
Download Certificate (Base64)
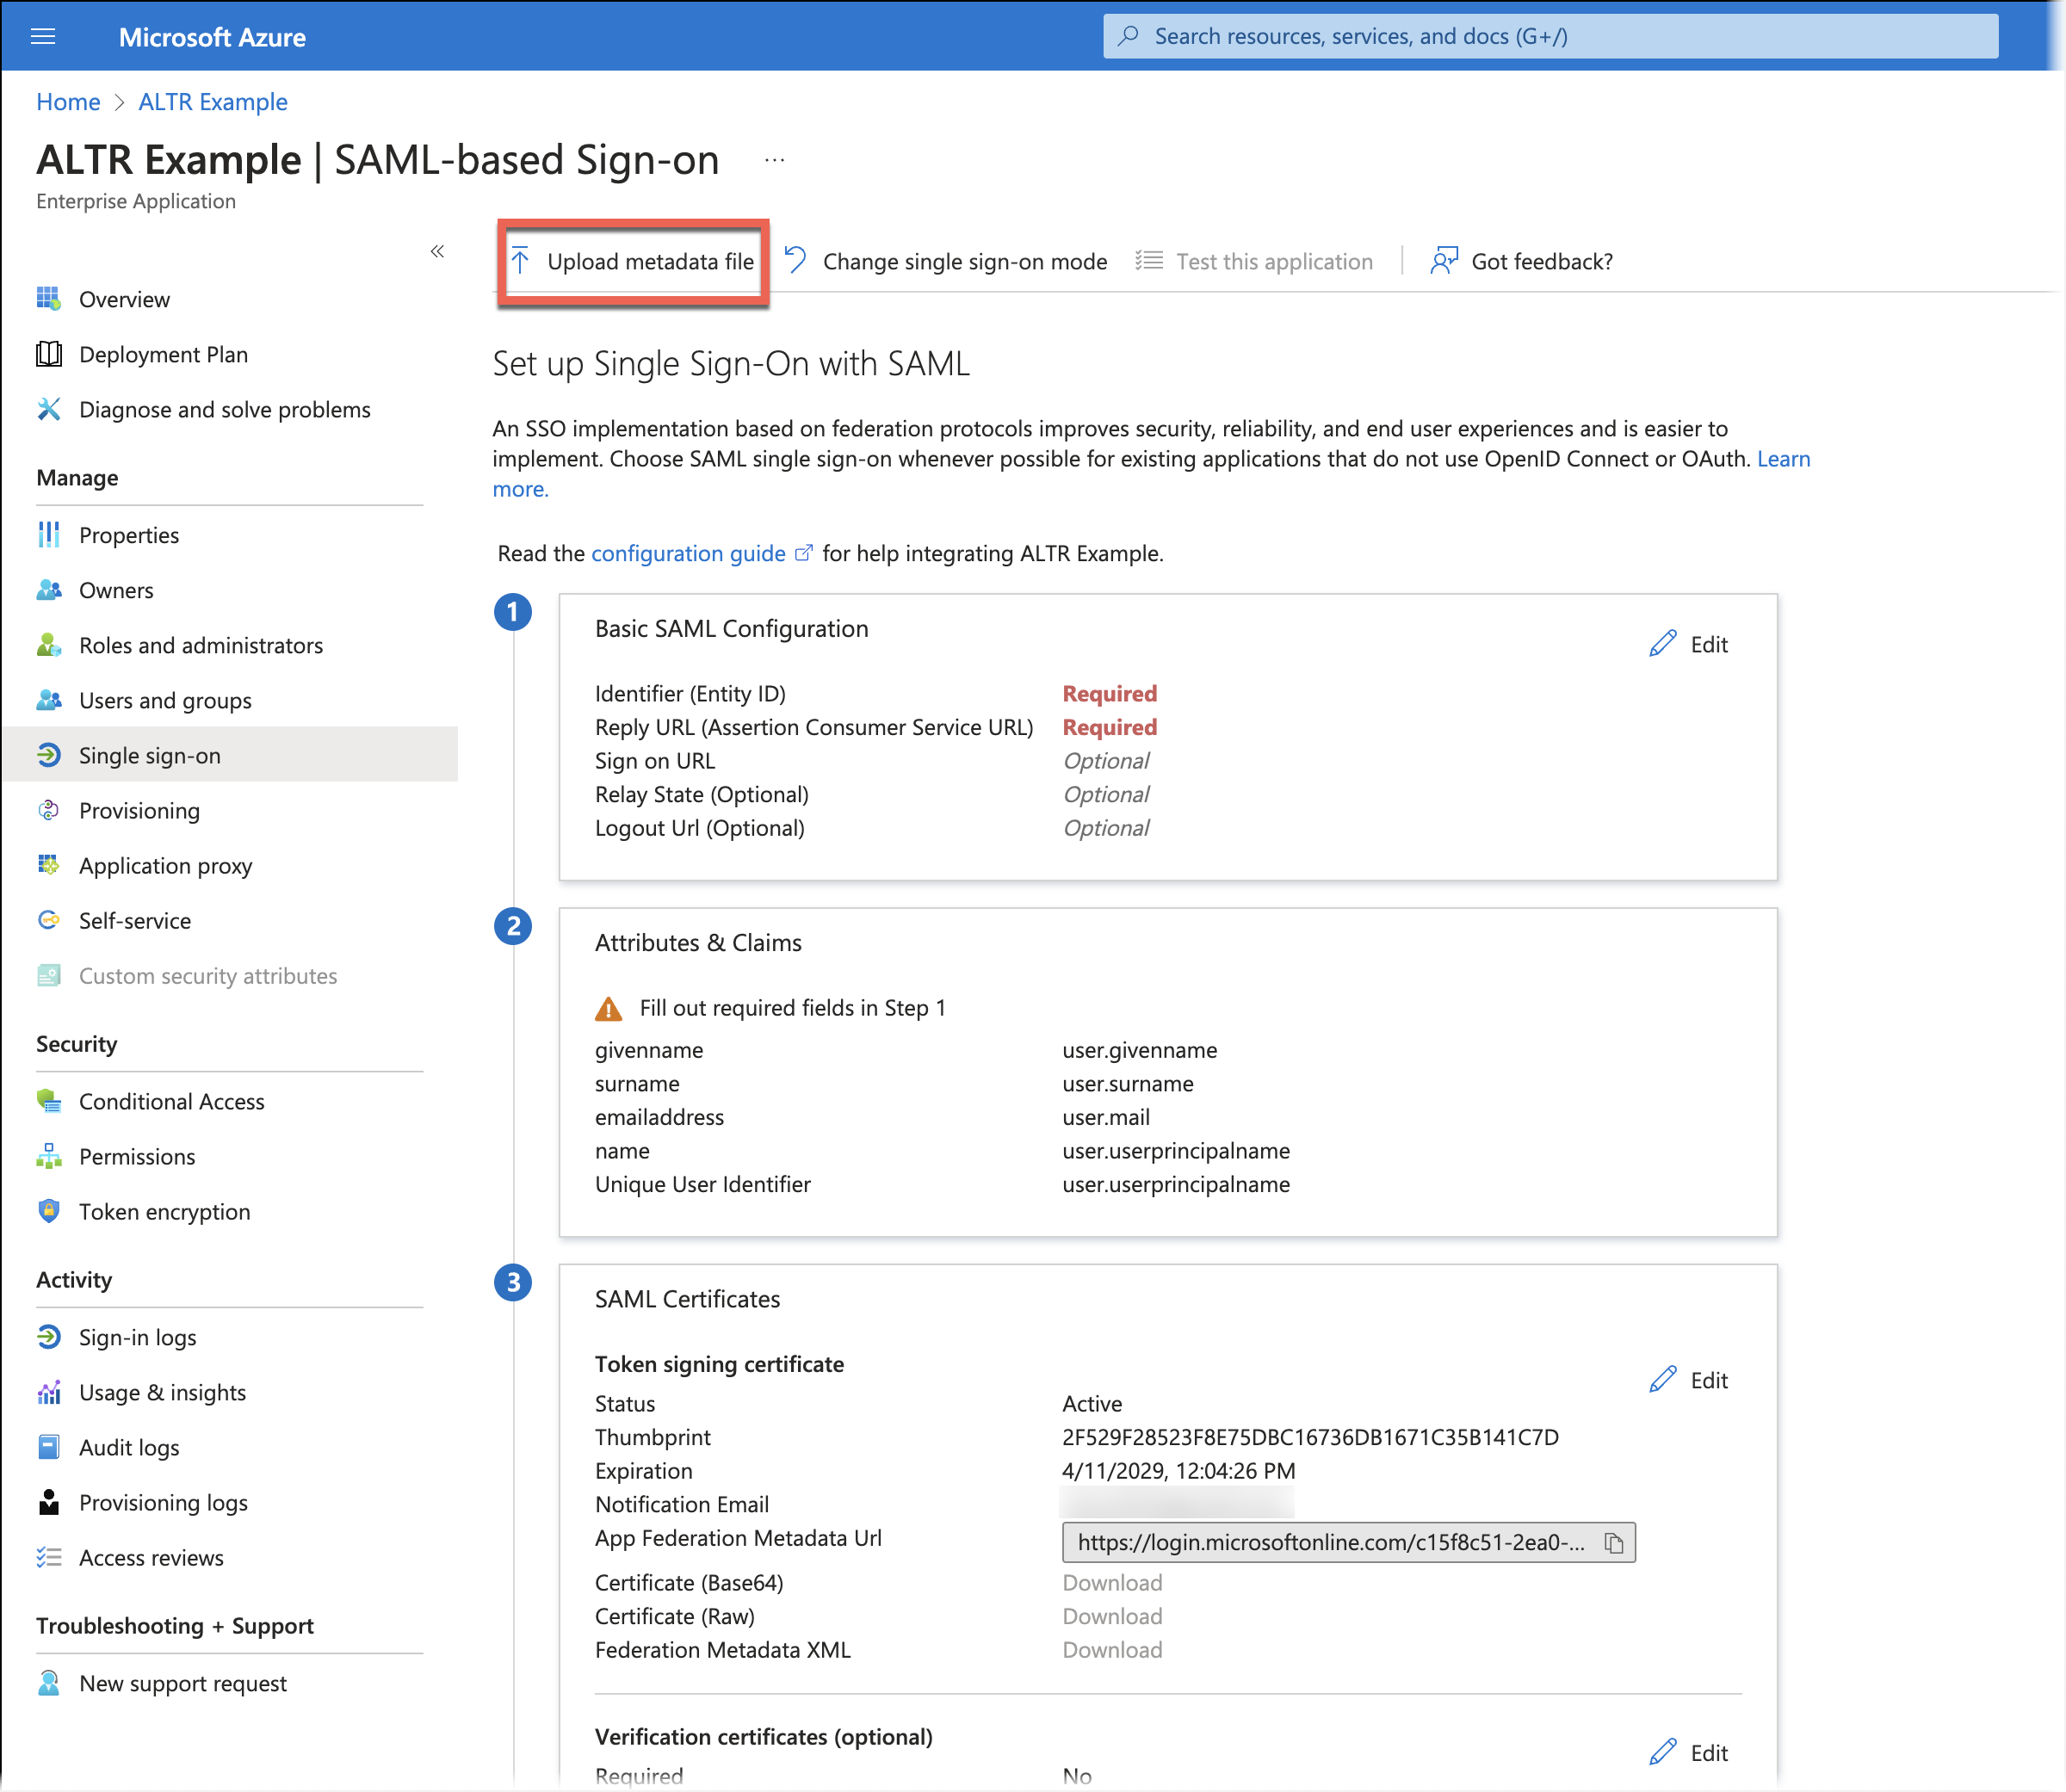(x=1112, y=1582)
